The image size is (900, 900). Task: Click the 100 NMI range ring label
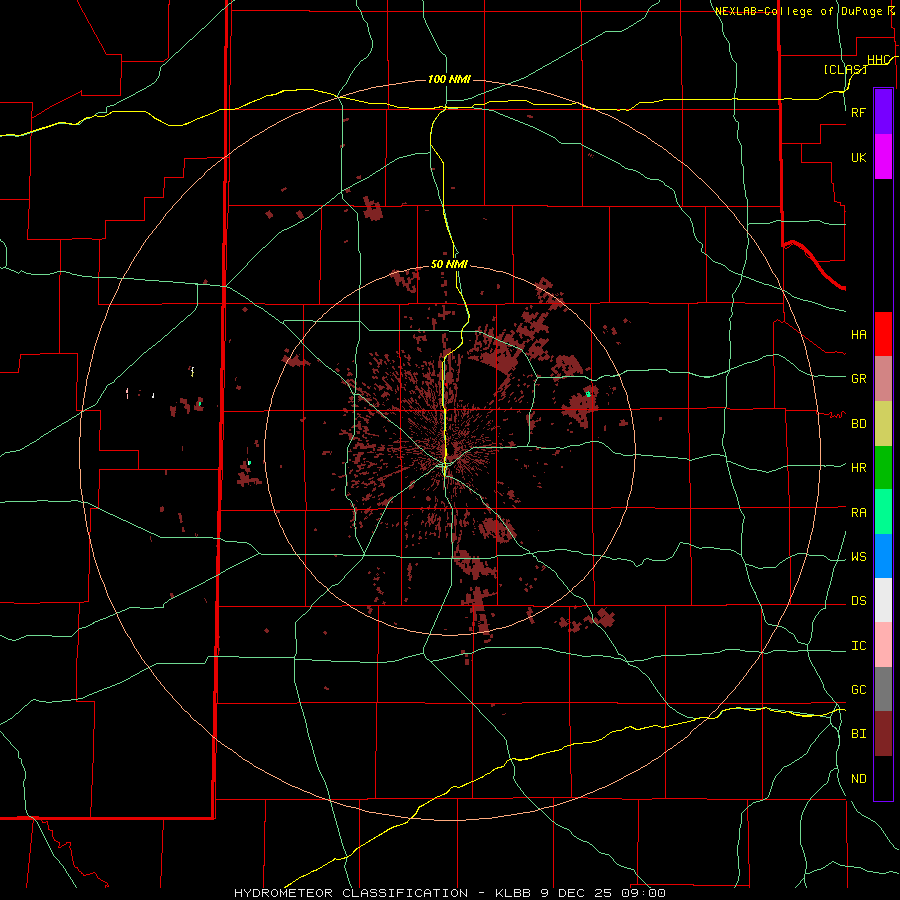[x=449, y=79]
